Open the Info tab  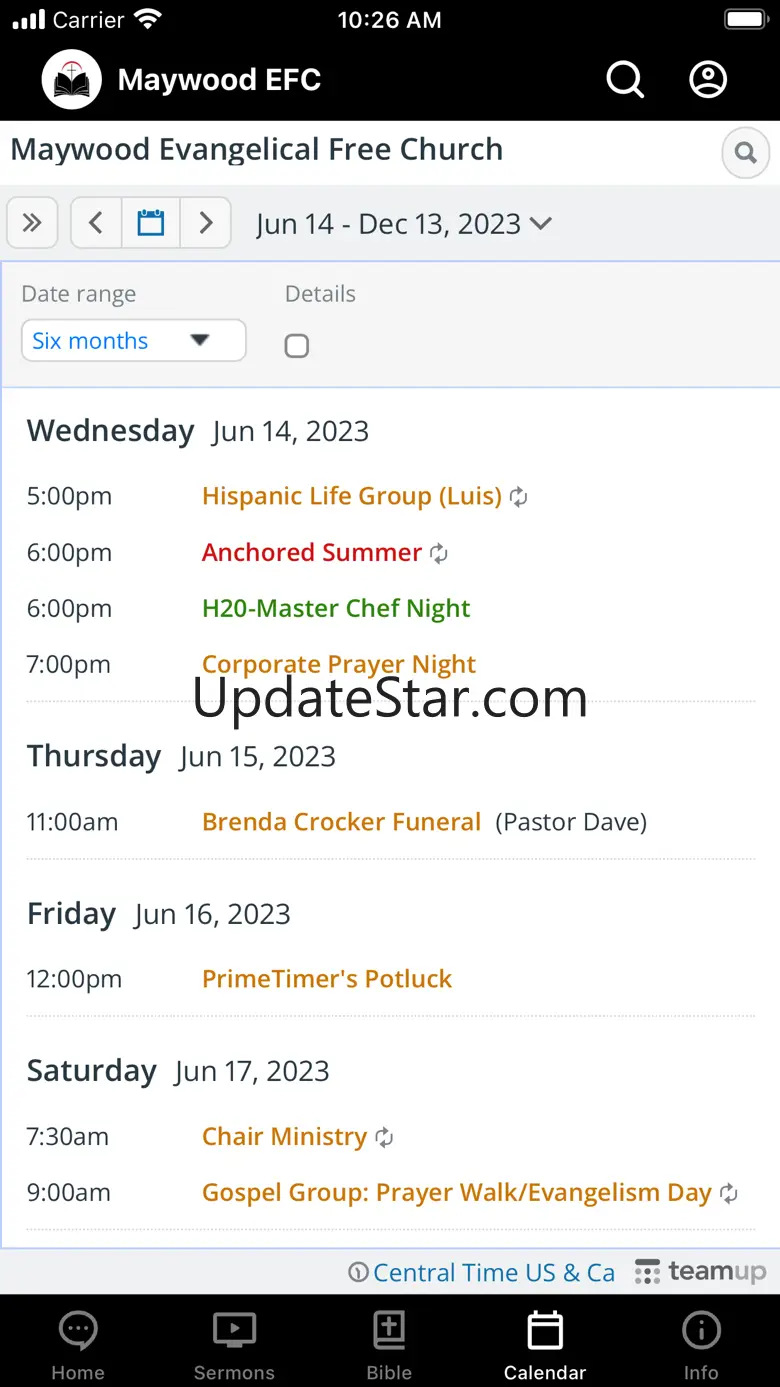(x=701, y=1343)
